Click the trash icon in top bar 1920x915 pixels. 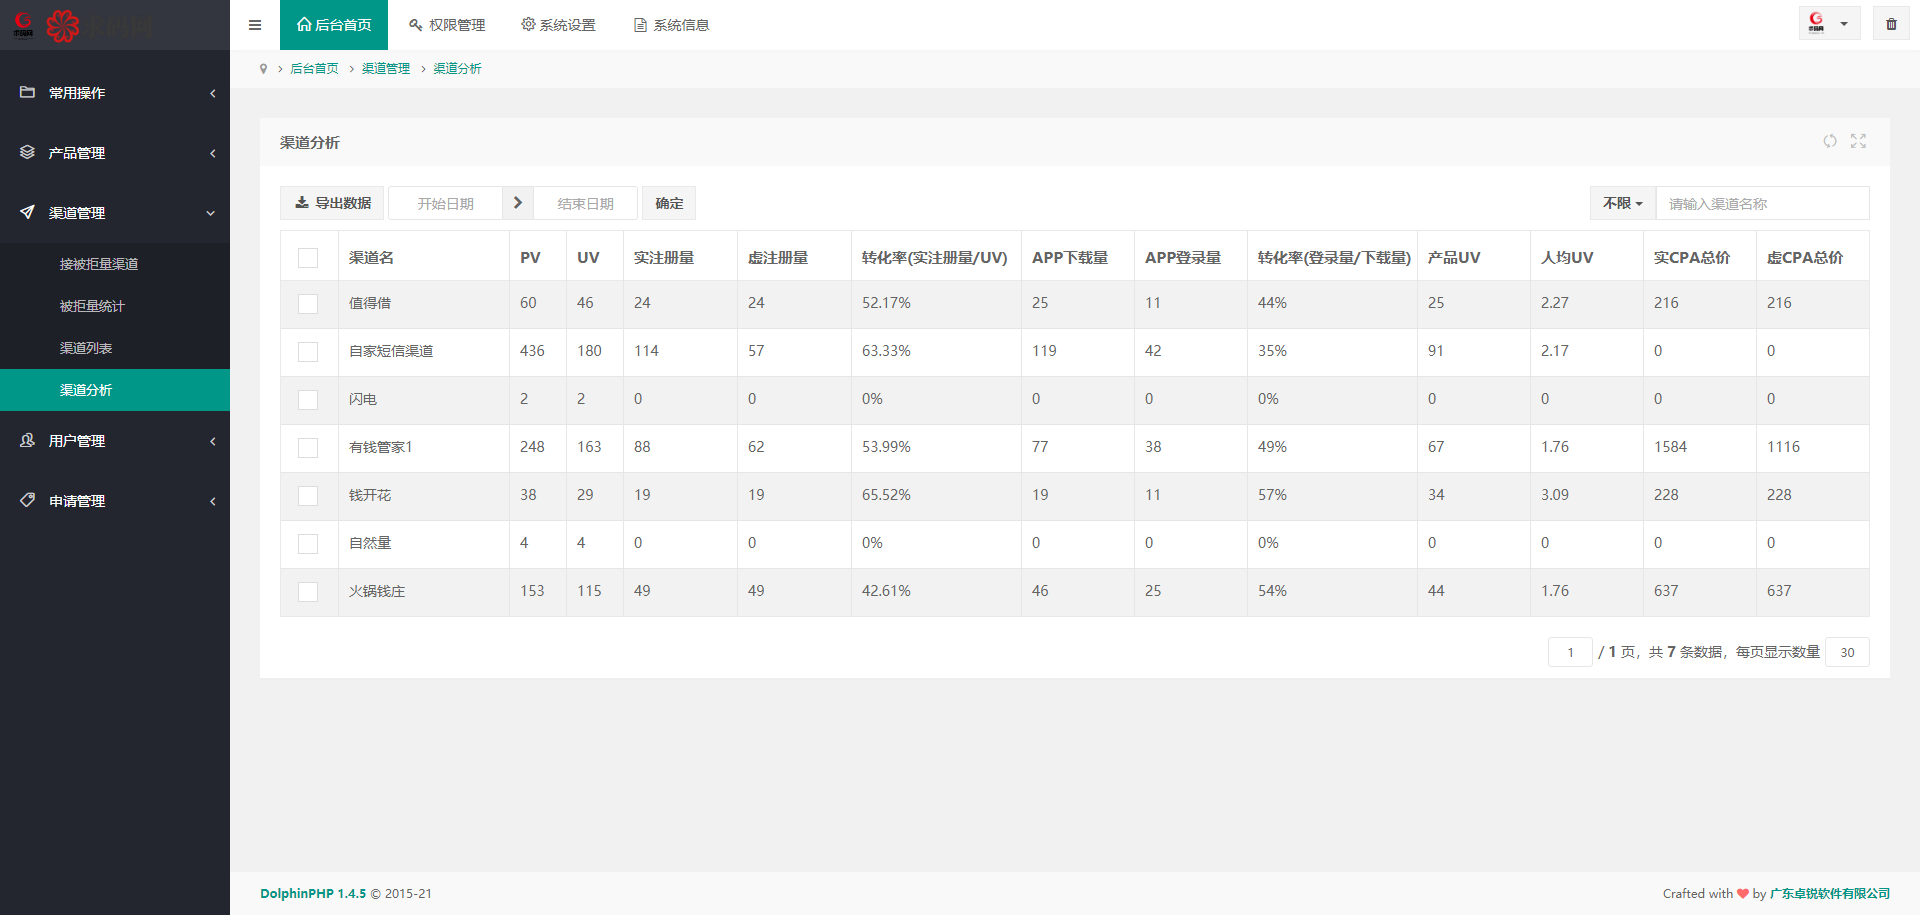tap(1891, 24)
